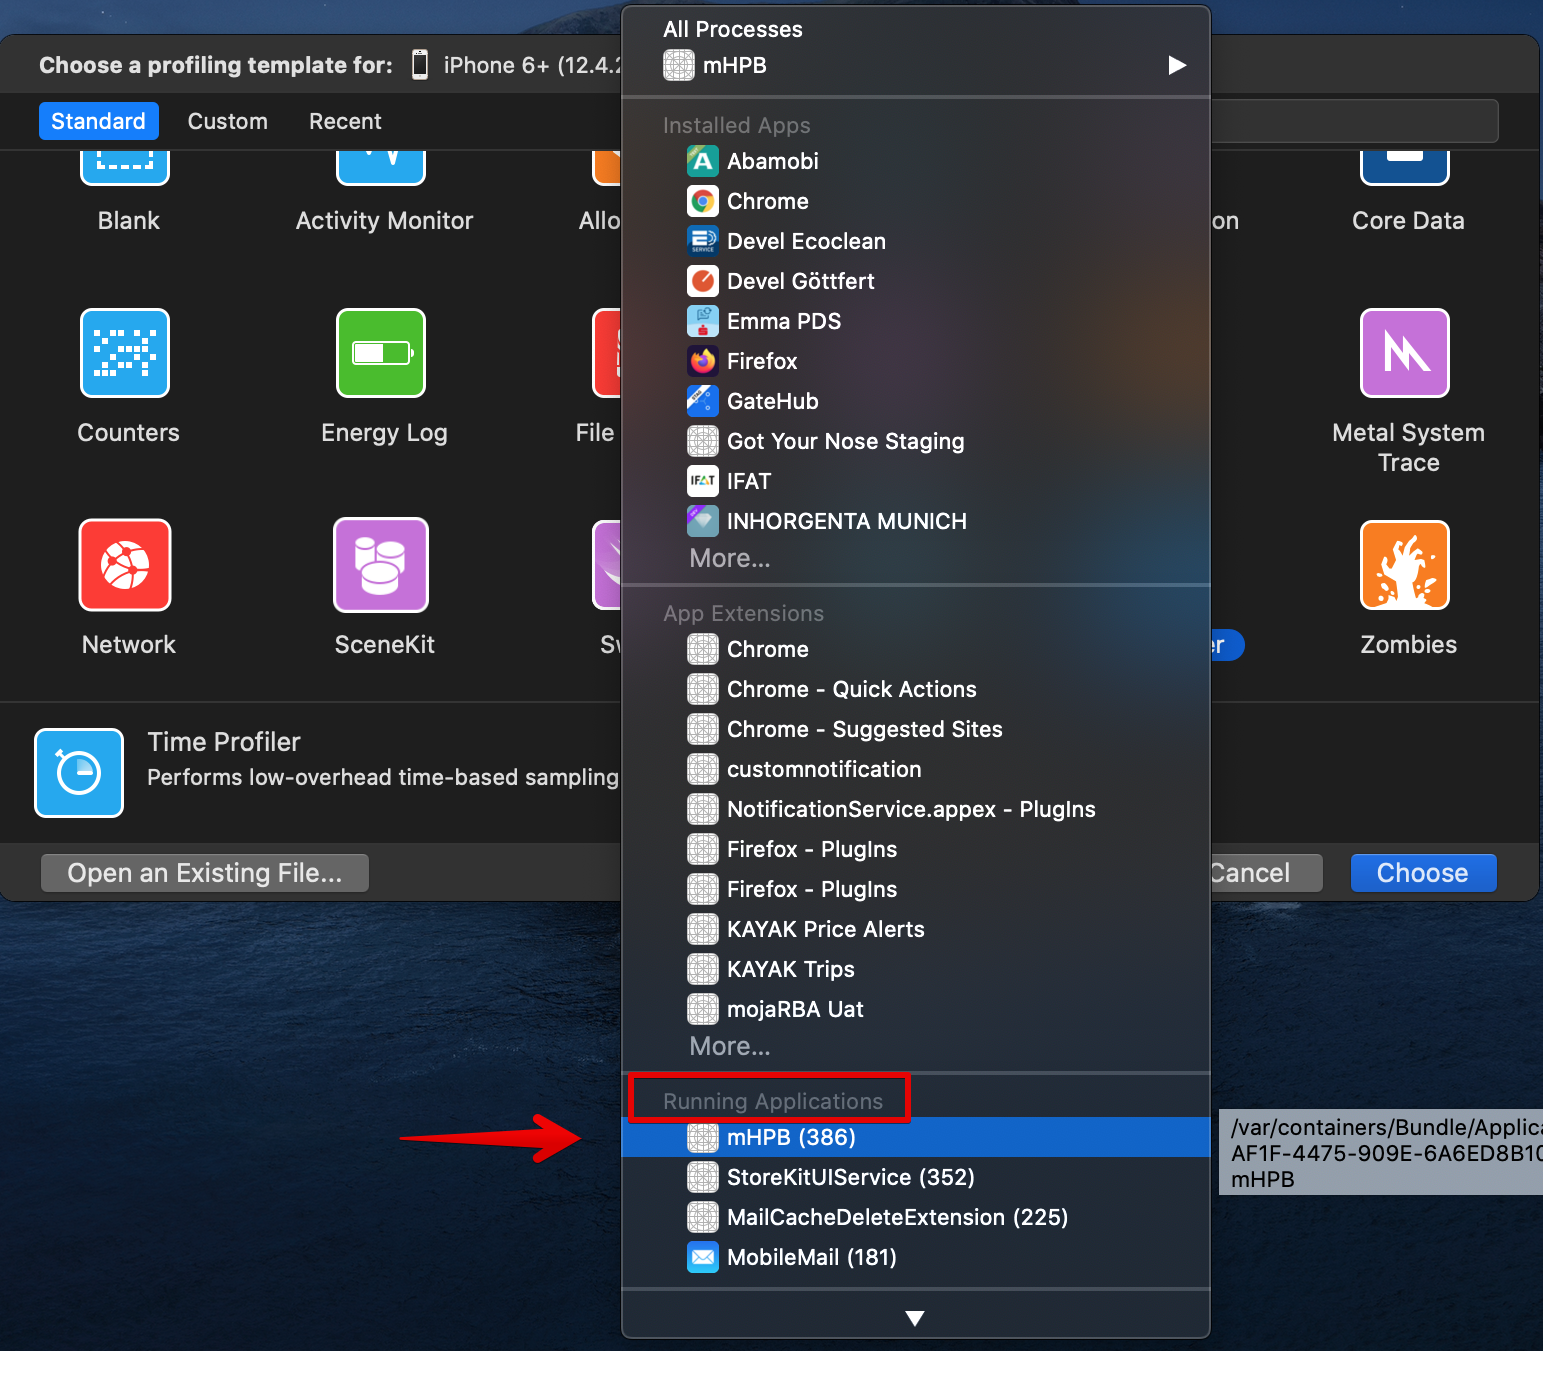
Task: Show more app extensions
Action: coord(729,1047)
